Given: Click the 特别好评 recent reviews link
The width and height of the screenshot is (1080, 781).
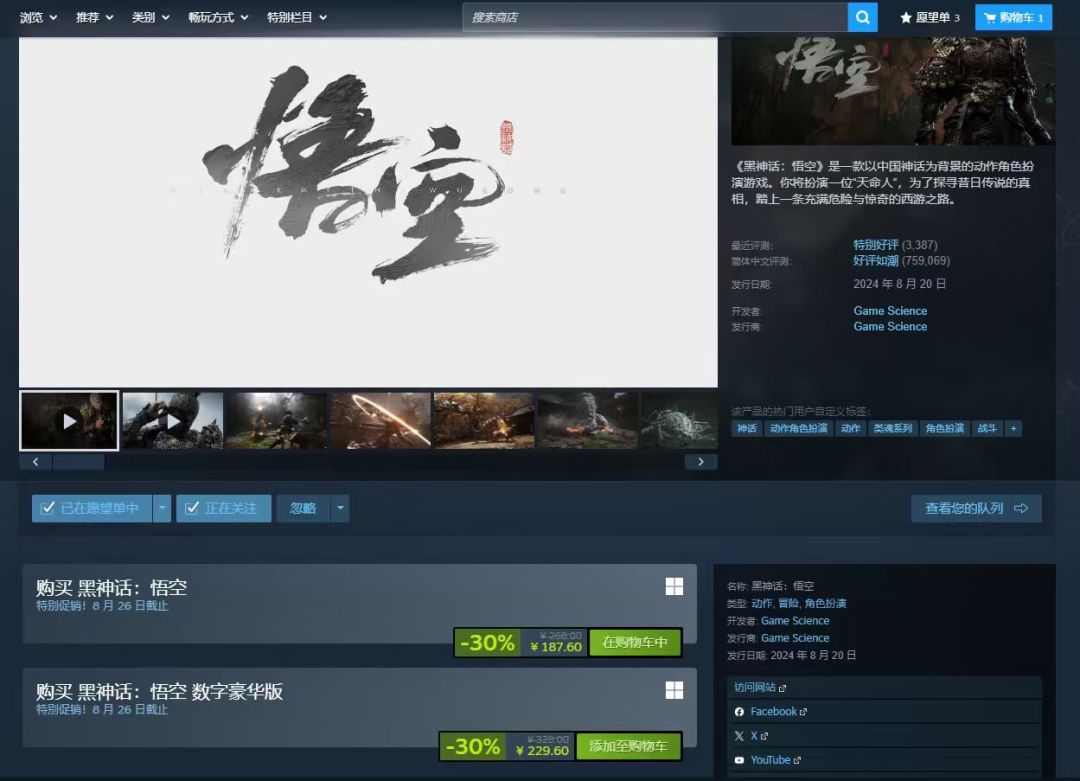Looking at the screenshot, I should (875, 244).
